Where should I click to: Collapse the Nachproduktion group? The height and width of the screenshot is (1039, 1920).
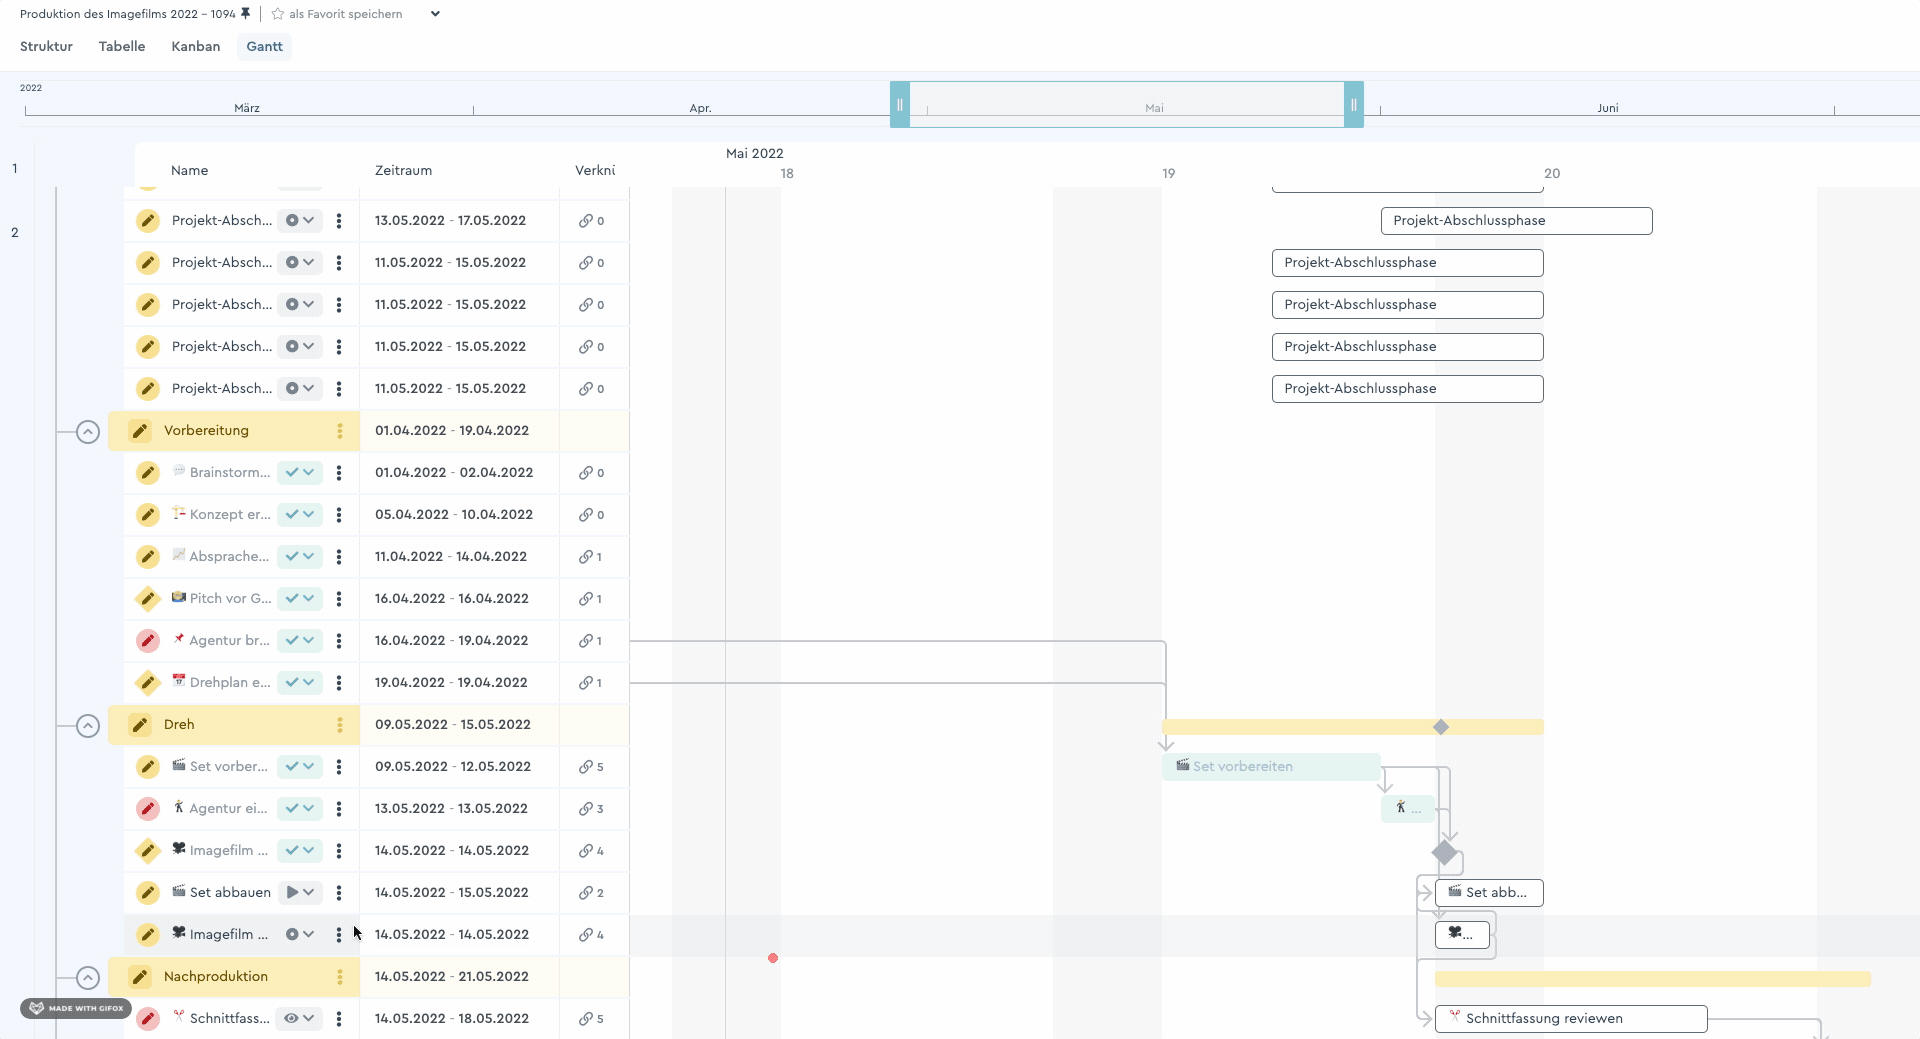(x=88, y=978)
